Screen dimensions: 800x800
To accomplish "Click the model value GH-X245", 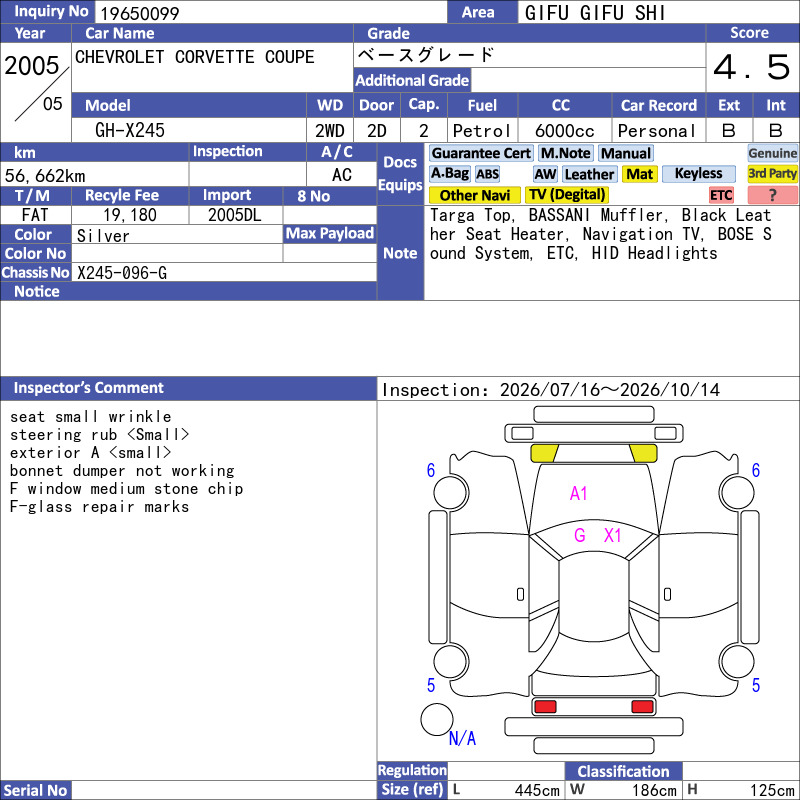I will [x=130, y=130].
